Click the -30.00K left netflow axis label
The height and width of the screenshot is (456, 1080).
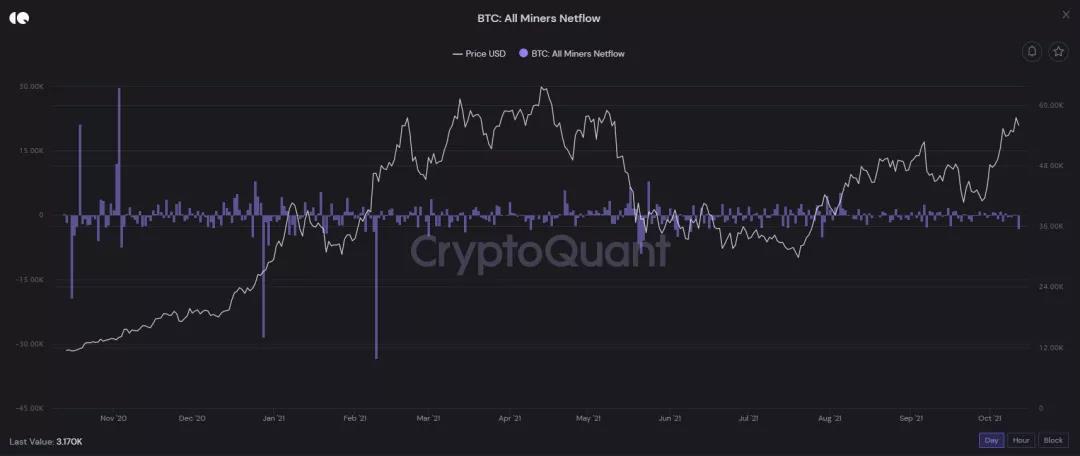[x=32, y=344]
